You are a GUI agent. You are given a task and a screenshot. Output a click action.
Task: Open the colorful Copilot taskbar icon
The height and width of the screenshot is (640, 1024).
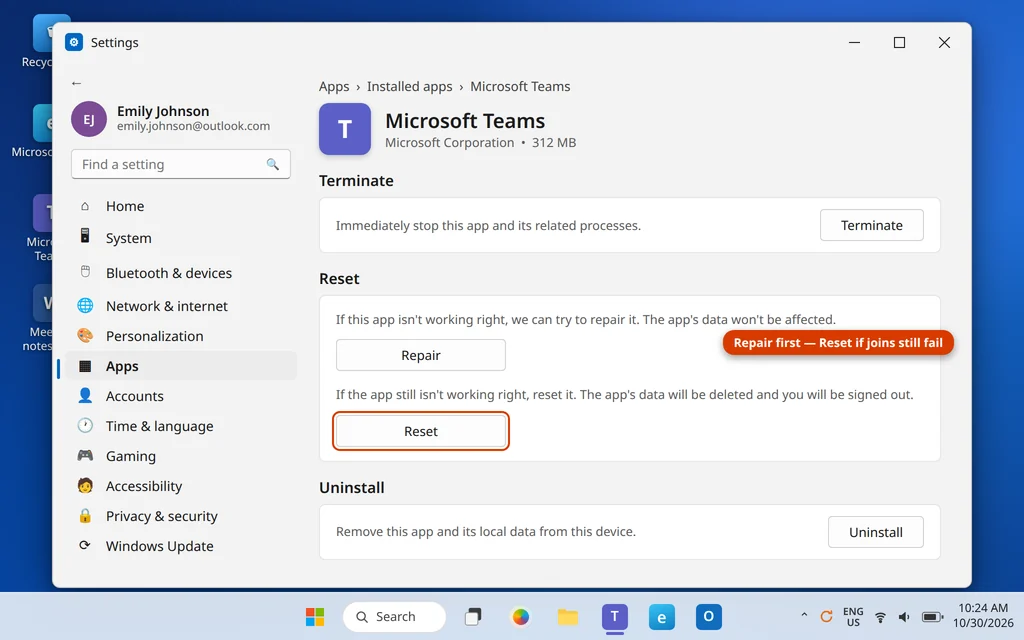[x=520, y=616]
